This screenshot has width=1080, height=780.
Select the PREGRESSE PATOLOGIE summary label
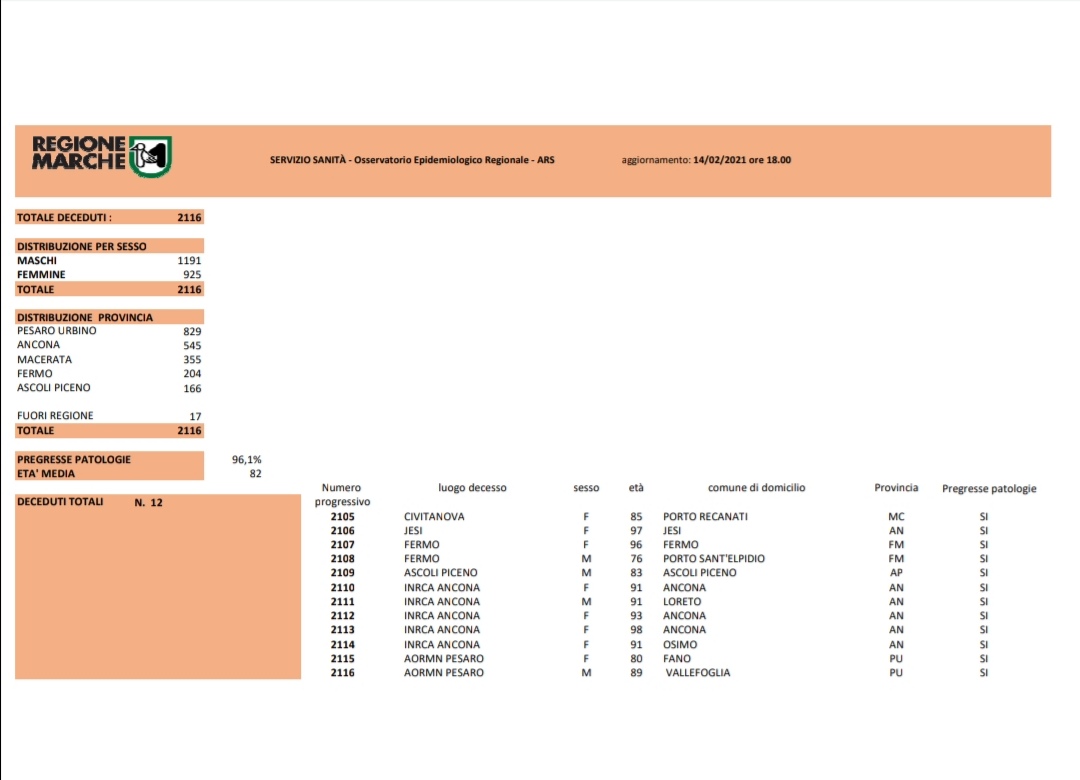74,460
